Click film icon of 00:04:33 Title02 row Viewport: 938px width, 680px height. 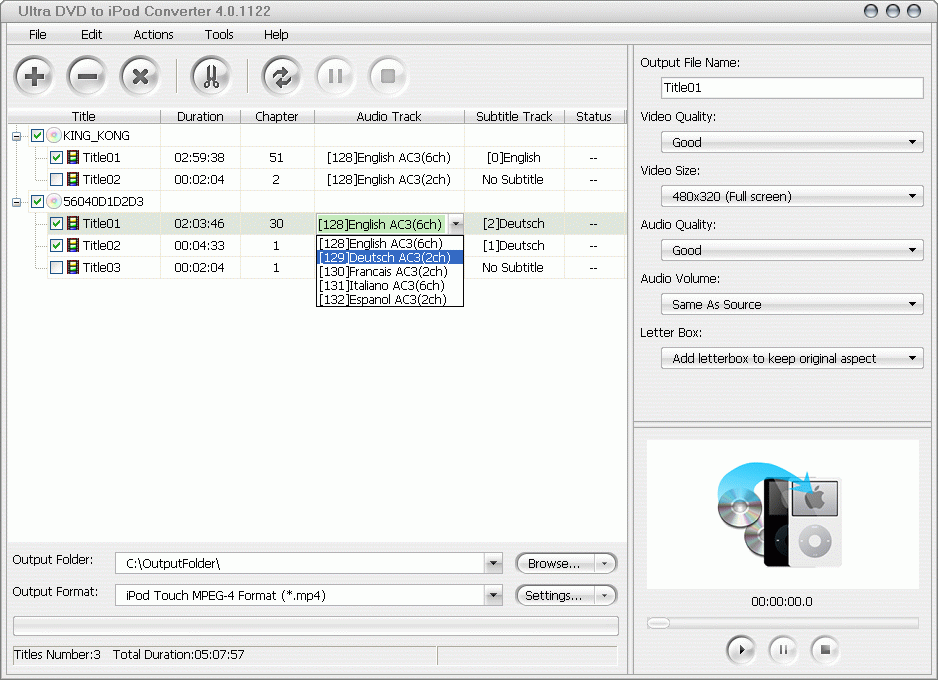73,245
